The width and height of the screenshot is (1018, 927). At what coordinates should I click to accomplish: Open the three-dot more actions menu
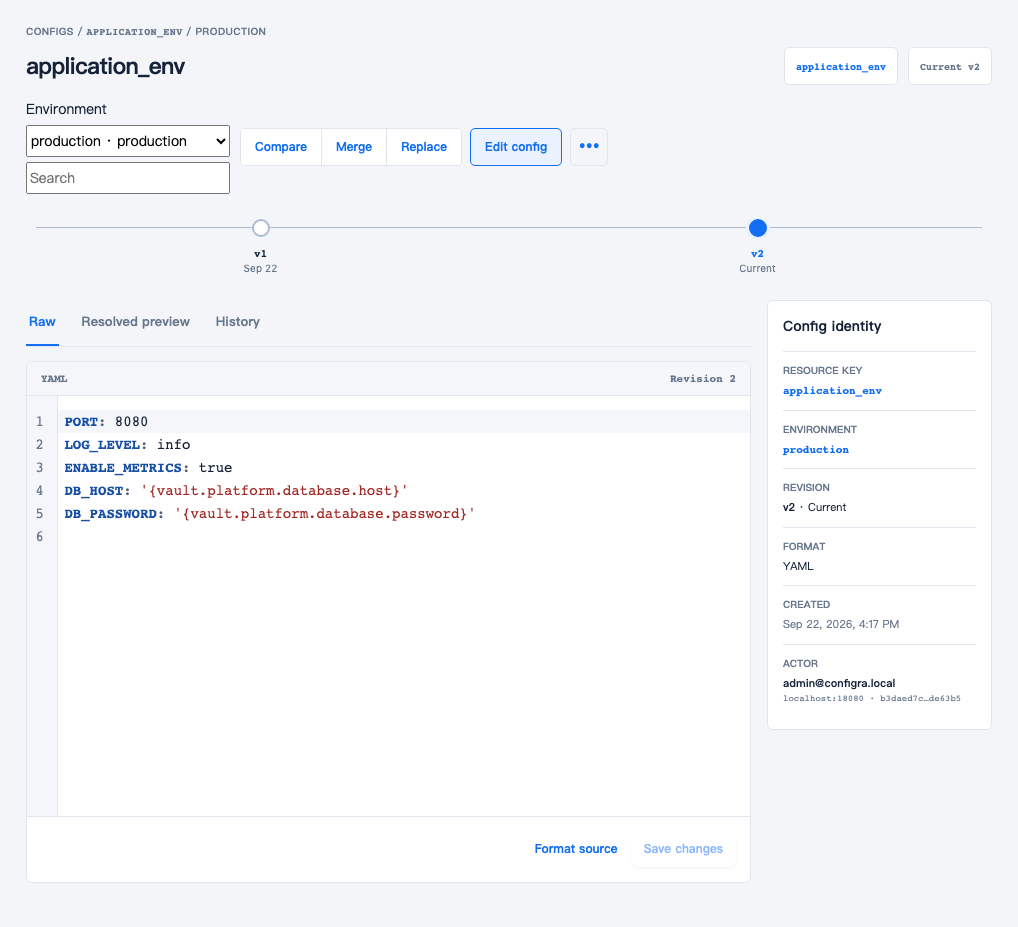pyautogui.click(x=589, y=147)
